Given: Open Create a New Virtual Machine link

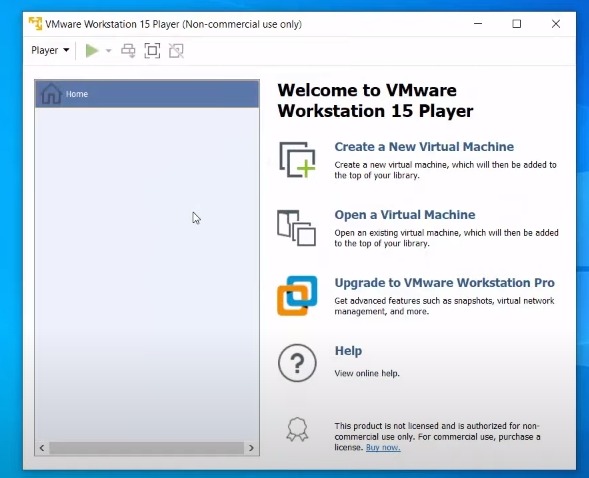Looking at the screenshot, I should [x=424, y=146].
